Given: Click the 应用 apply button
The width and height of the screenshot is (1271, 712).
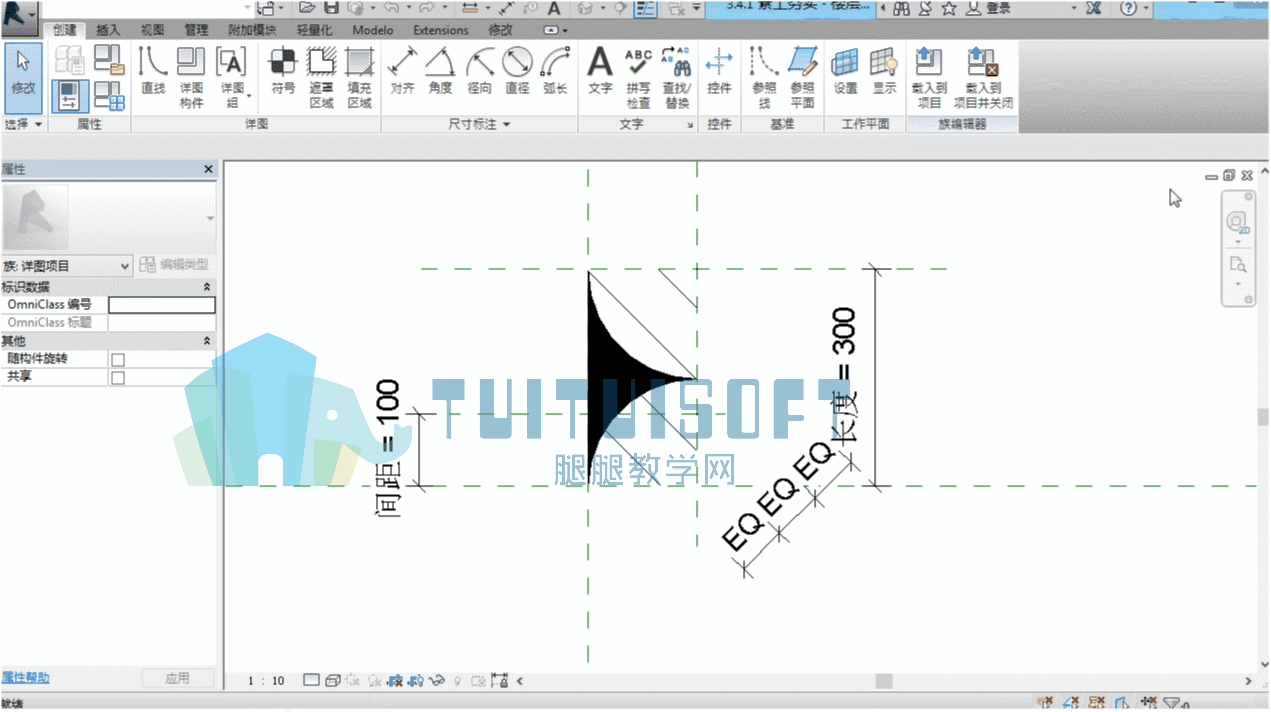Looking at the screenshot, I should pos(178,678).
